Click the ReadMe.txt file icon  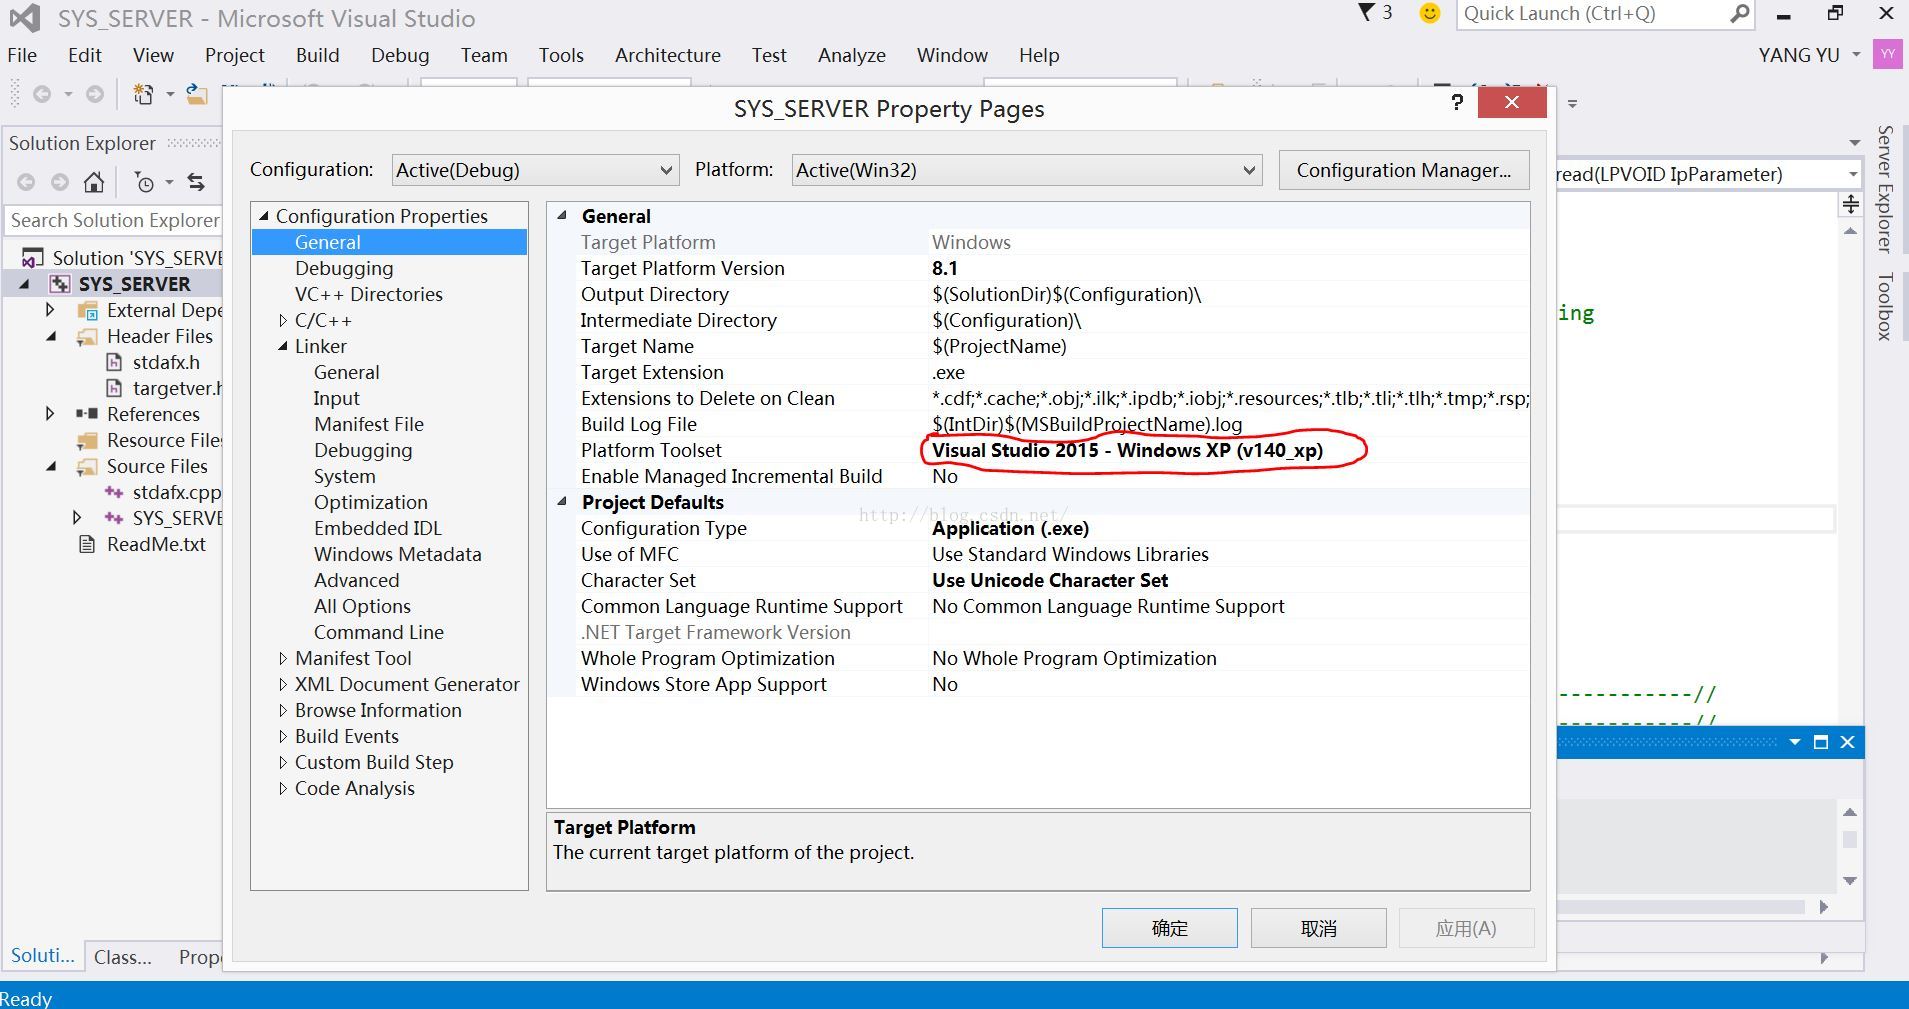click(88, 544)
